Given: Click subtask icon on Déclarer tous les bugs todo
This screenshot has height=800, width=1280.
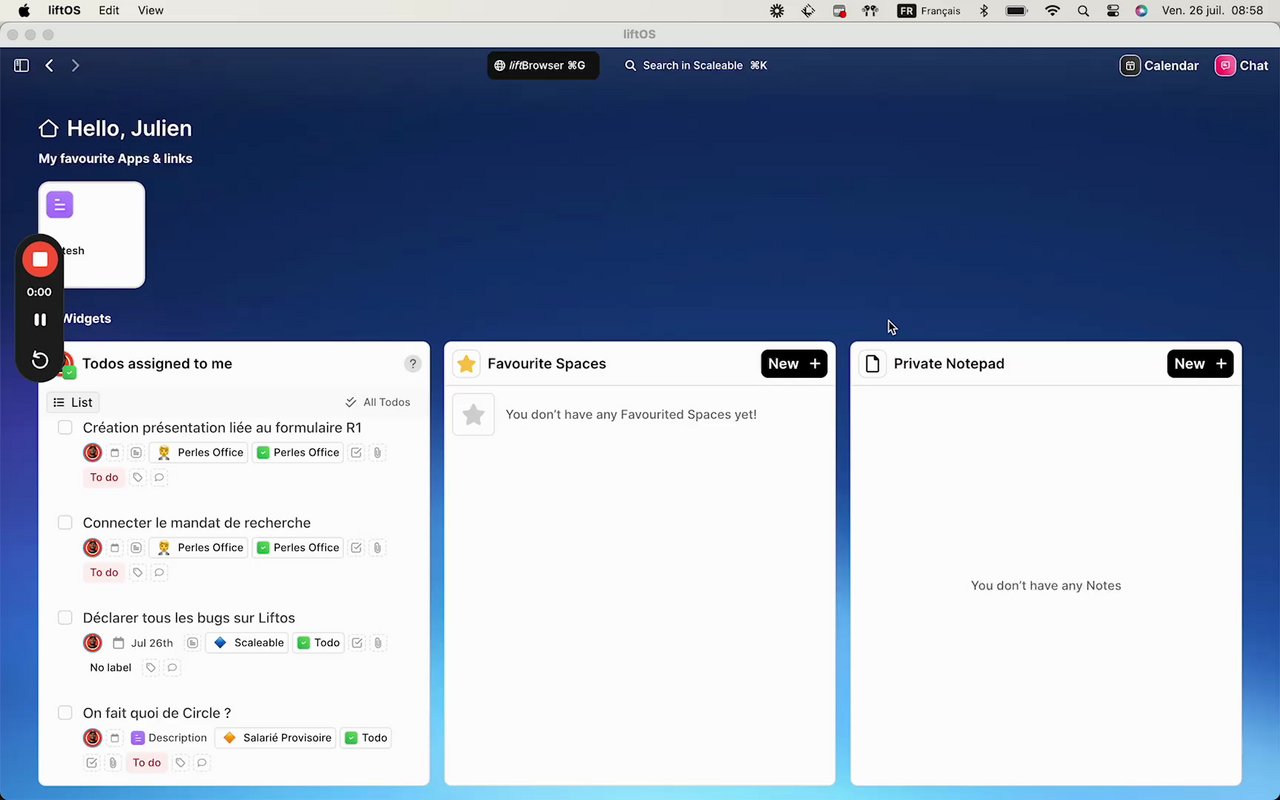Looking at the screenshot, I should pyautogui.click(x=357, y=643).
